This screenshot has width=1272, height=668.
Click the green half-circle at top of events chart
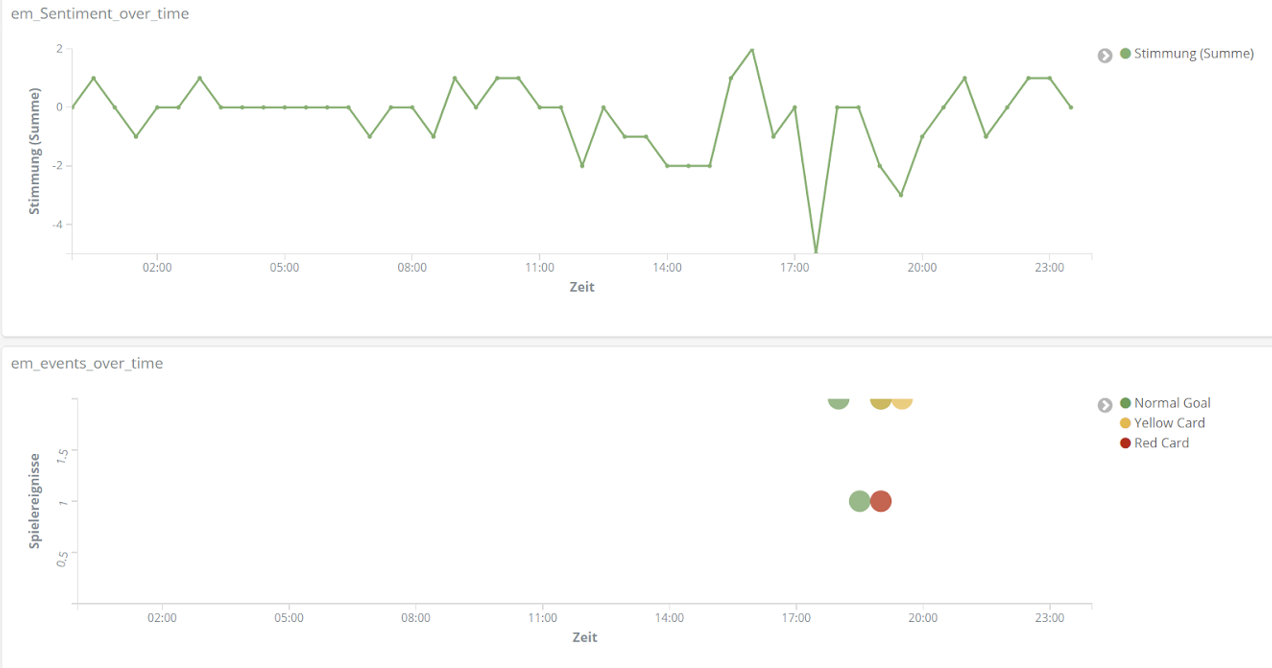[838, 402]
